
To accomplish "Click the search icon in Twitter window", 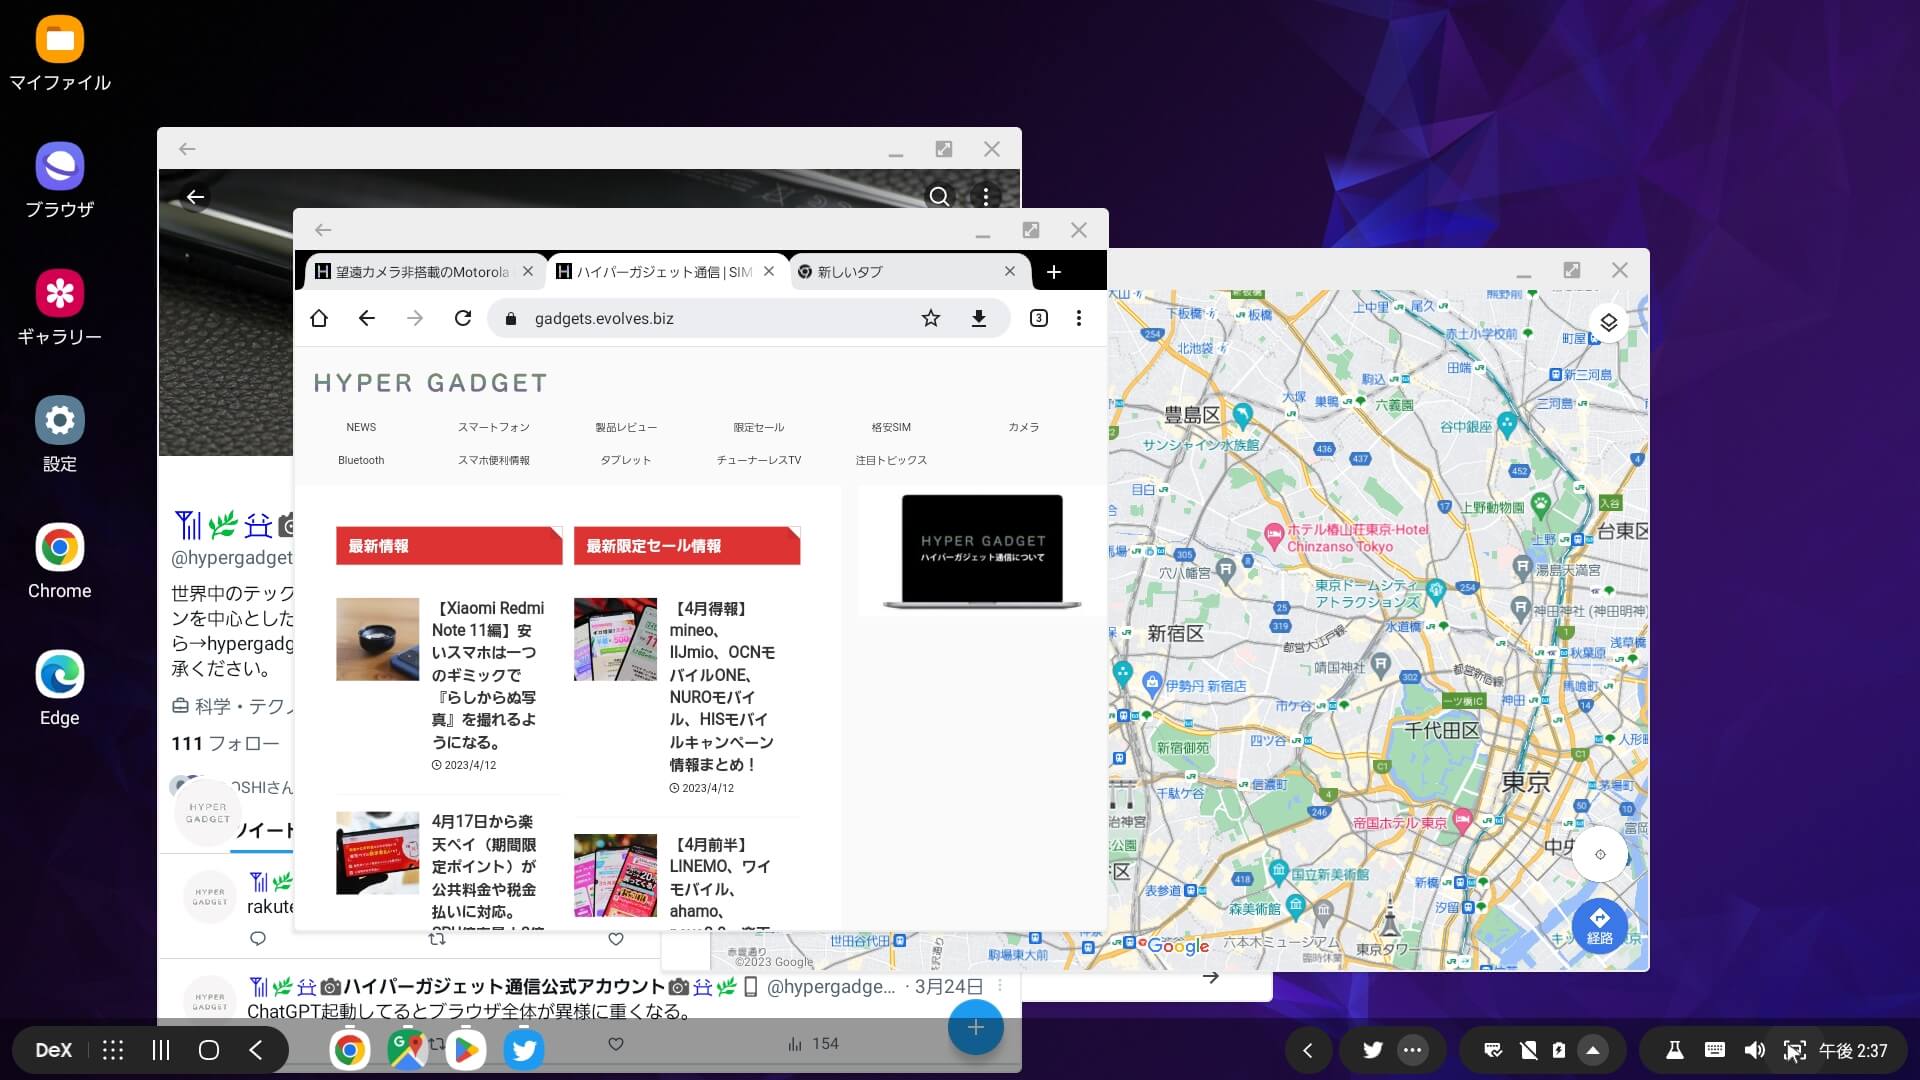I will [x=939, y=197].
